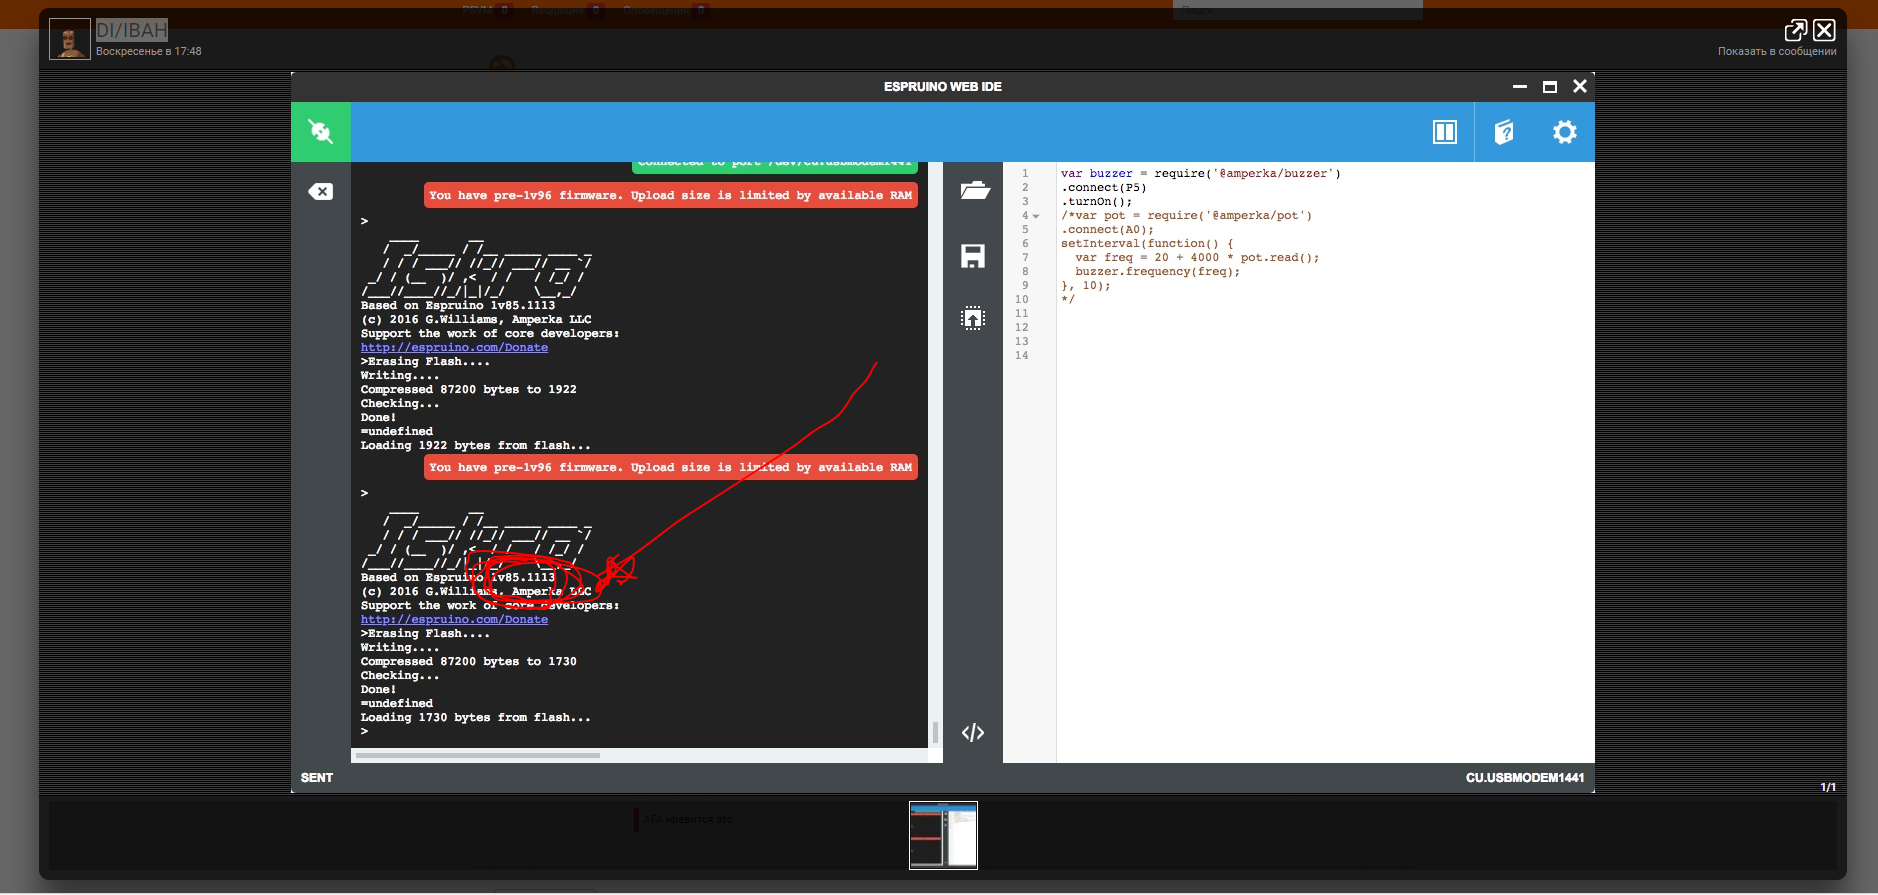Clear the terminal with the backspace icon

point(320,192)
